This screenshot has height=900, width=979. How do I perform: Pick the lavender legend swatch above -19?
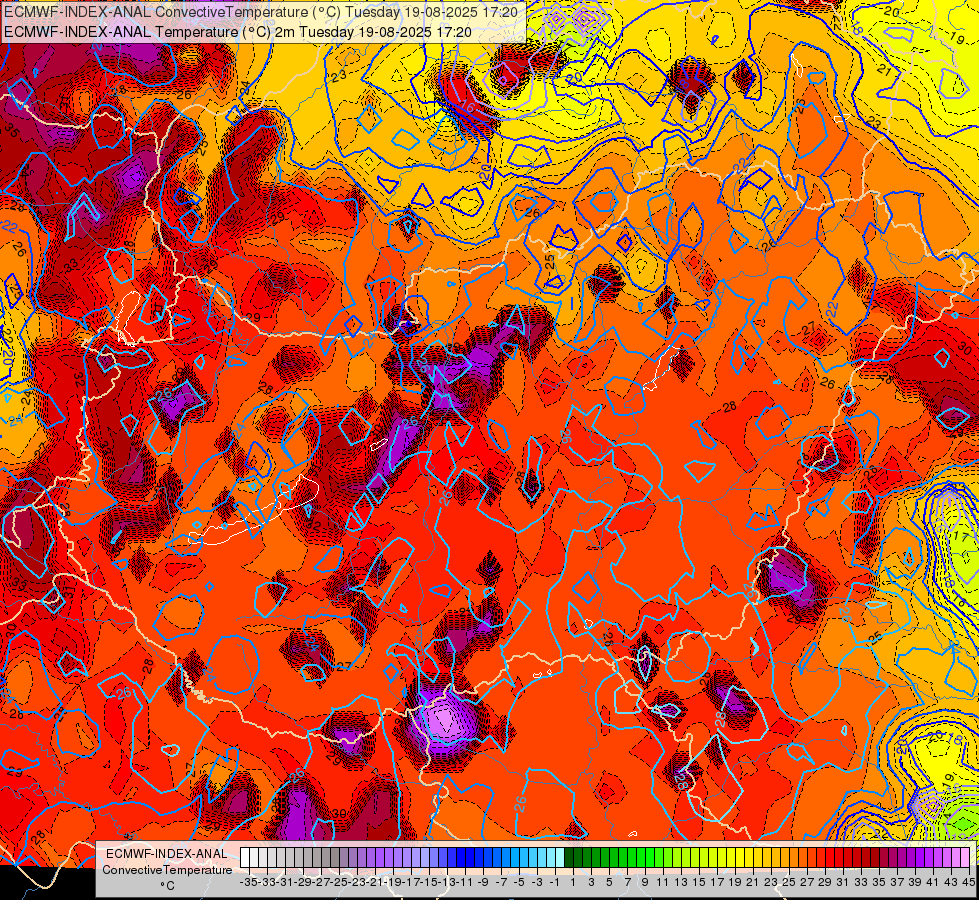389,857
